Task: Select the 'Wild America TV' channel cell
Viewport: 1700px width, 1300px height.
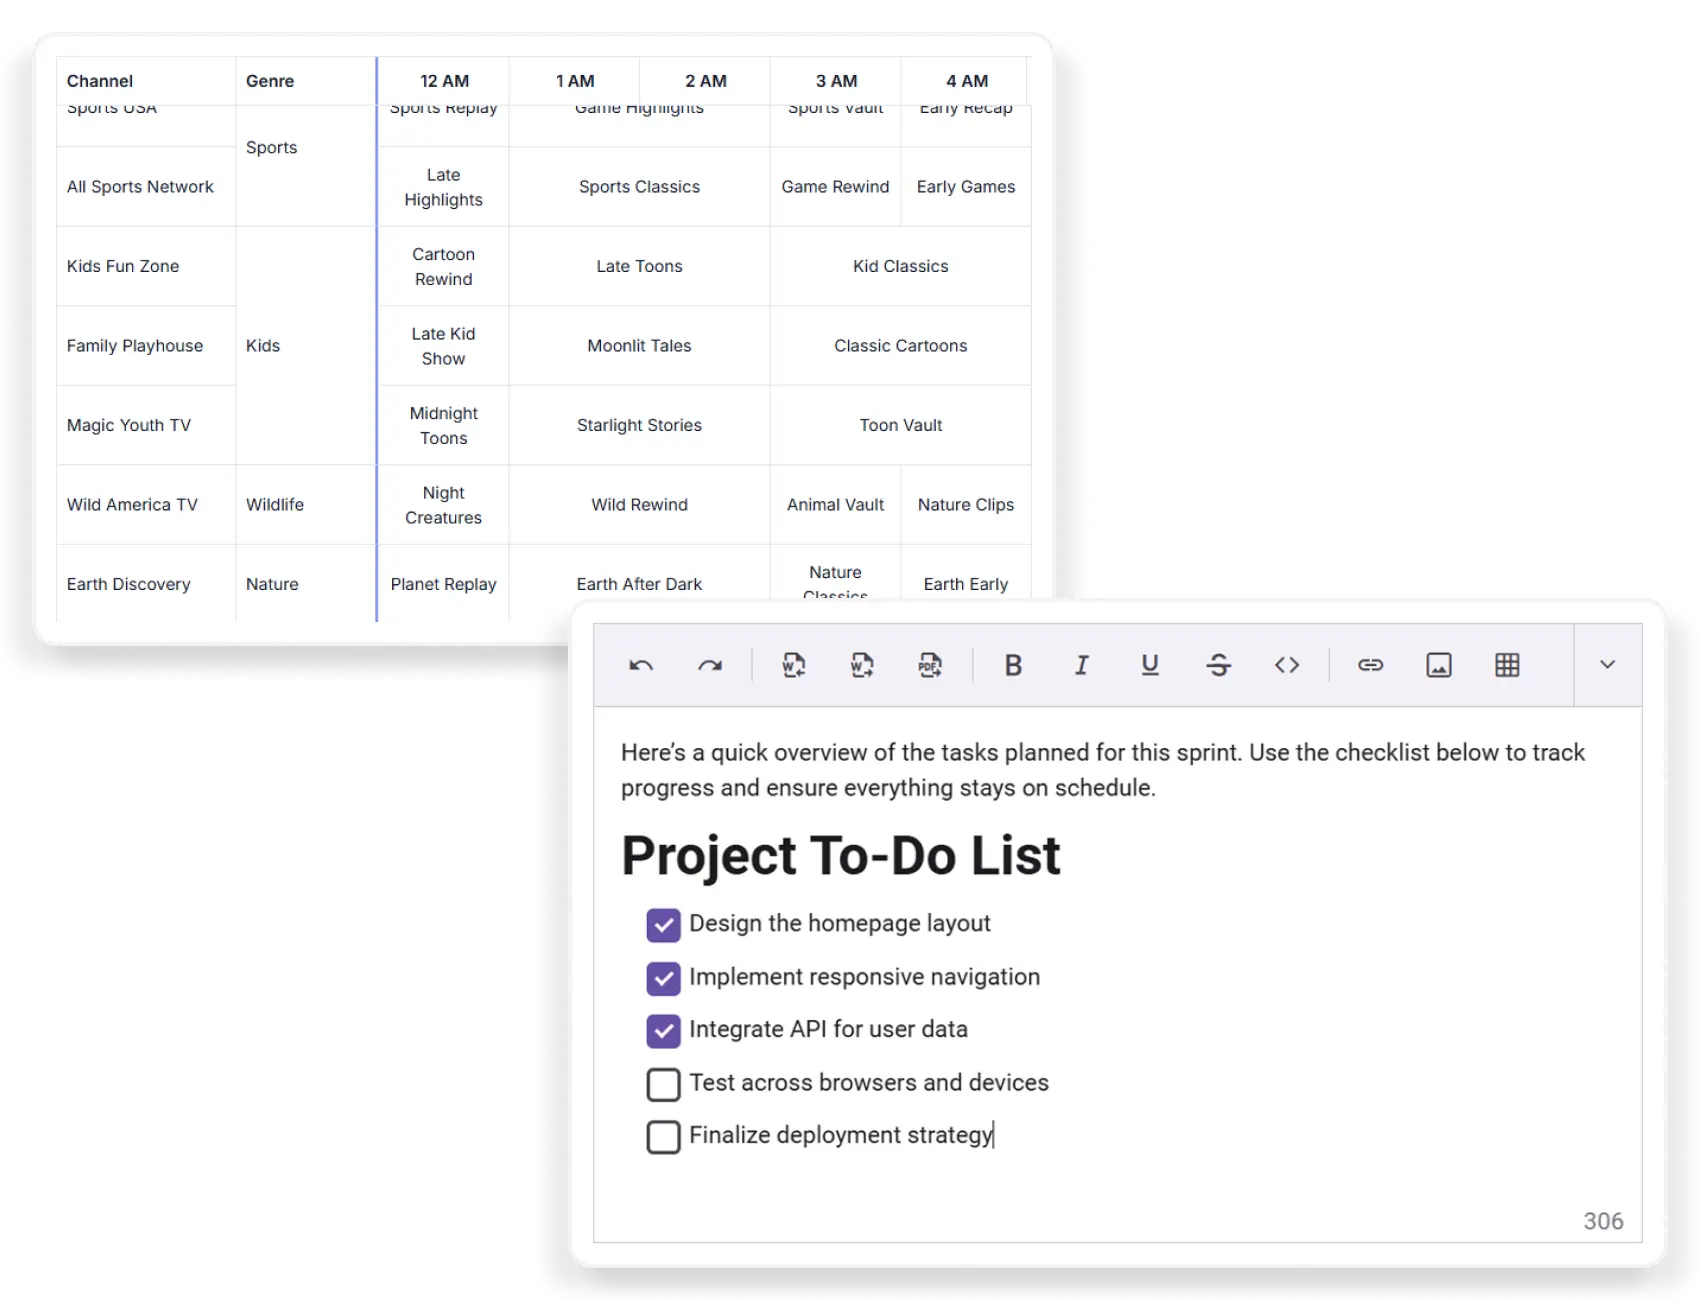Action: point(146,505)
